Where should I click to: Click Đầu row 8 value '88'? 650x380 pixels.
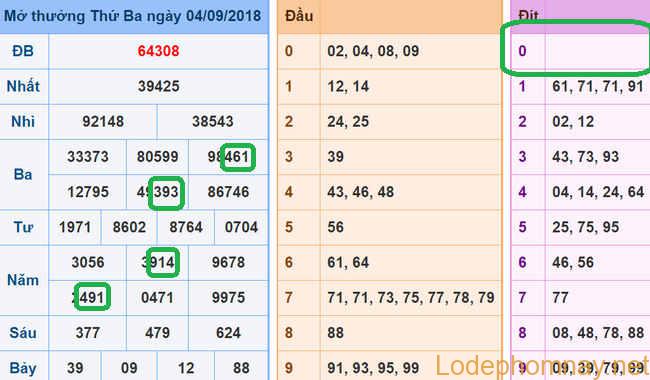(x=335, y=333)
